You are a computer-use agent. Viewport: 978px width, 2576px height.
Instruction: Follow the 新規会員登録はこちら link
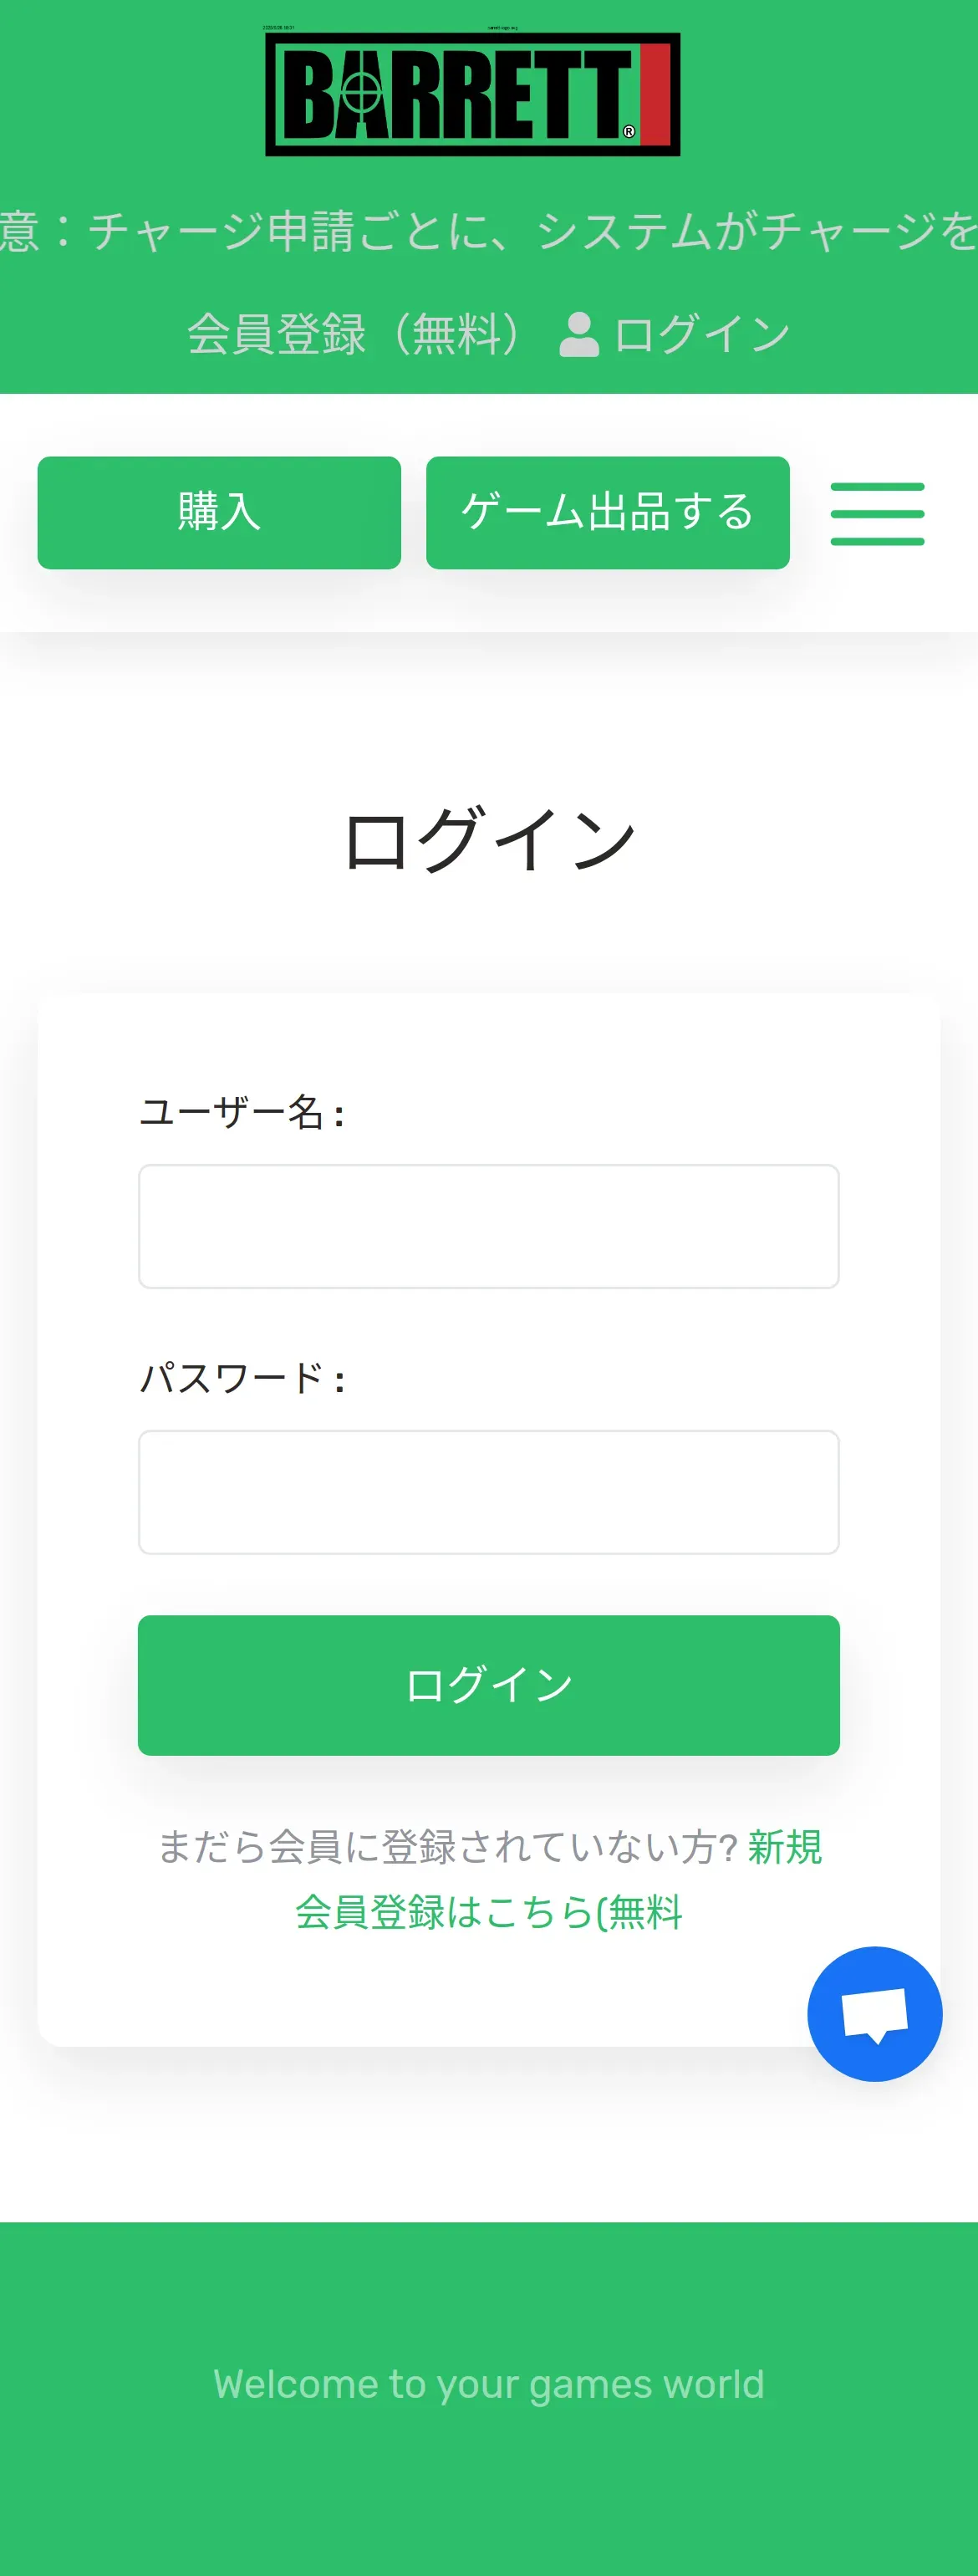click(489, 1912)
